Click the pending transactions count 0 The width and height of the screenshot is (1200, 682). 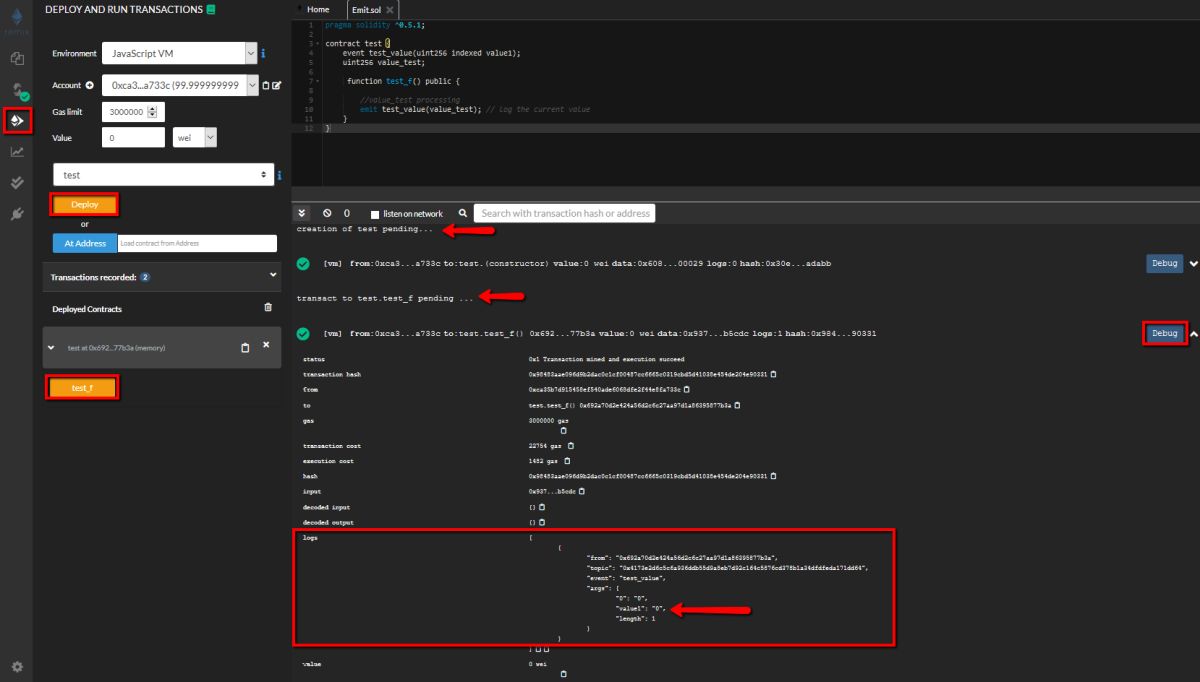coord(347,213)
